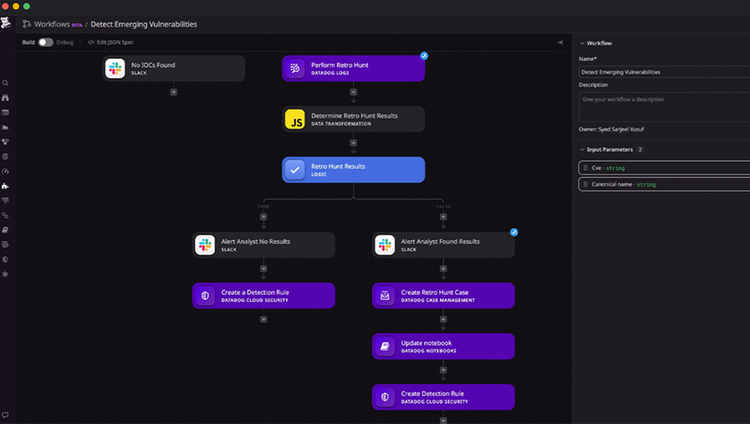This screenshot has width=750, height=424.
Task: Click blue edit badge on Perform Retro Hunt
Action: click(x=424, y=56)
